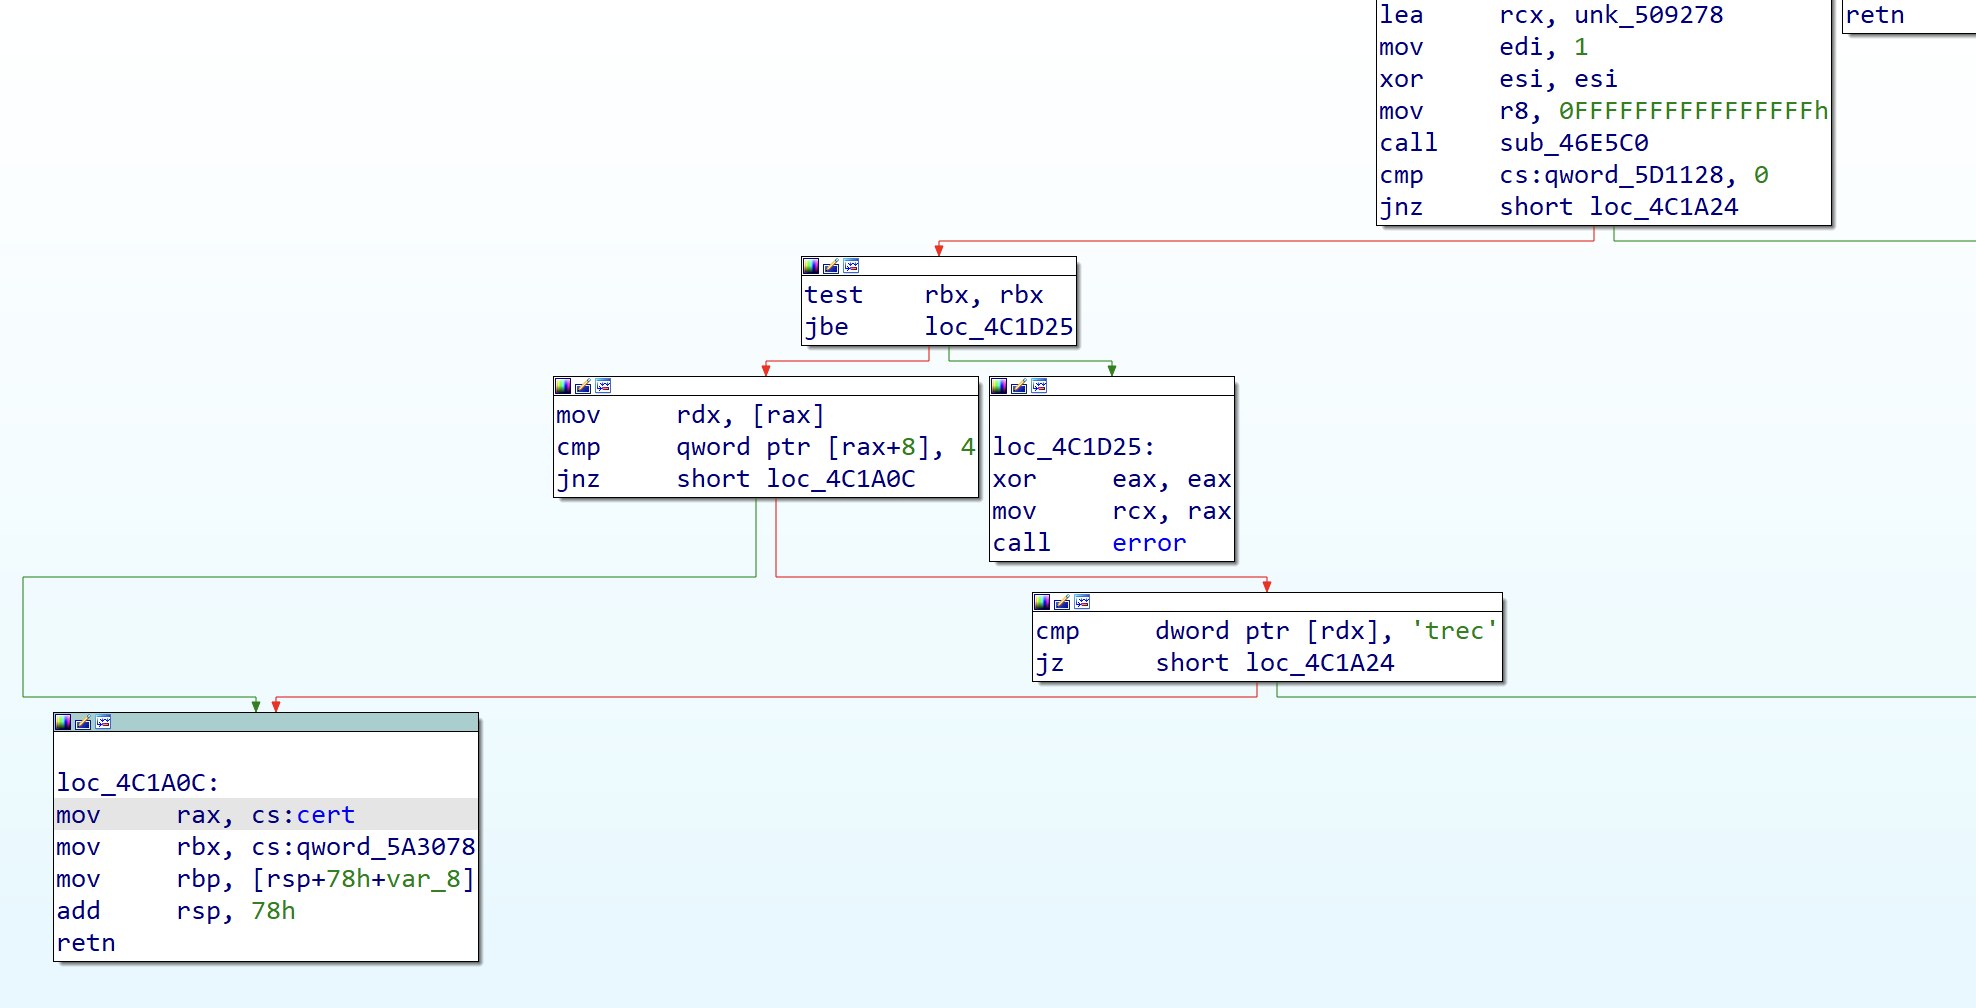Click the 0FFFFFFFFFFFFFFFh constant in mov r8
Viewport: 1976px width, 1008px height.
click(x=1693, y=111)
